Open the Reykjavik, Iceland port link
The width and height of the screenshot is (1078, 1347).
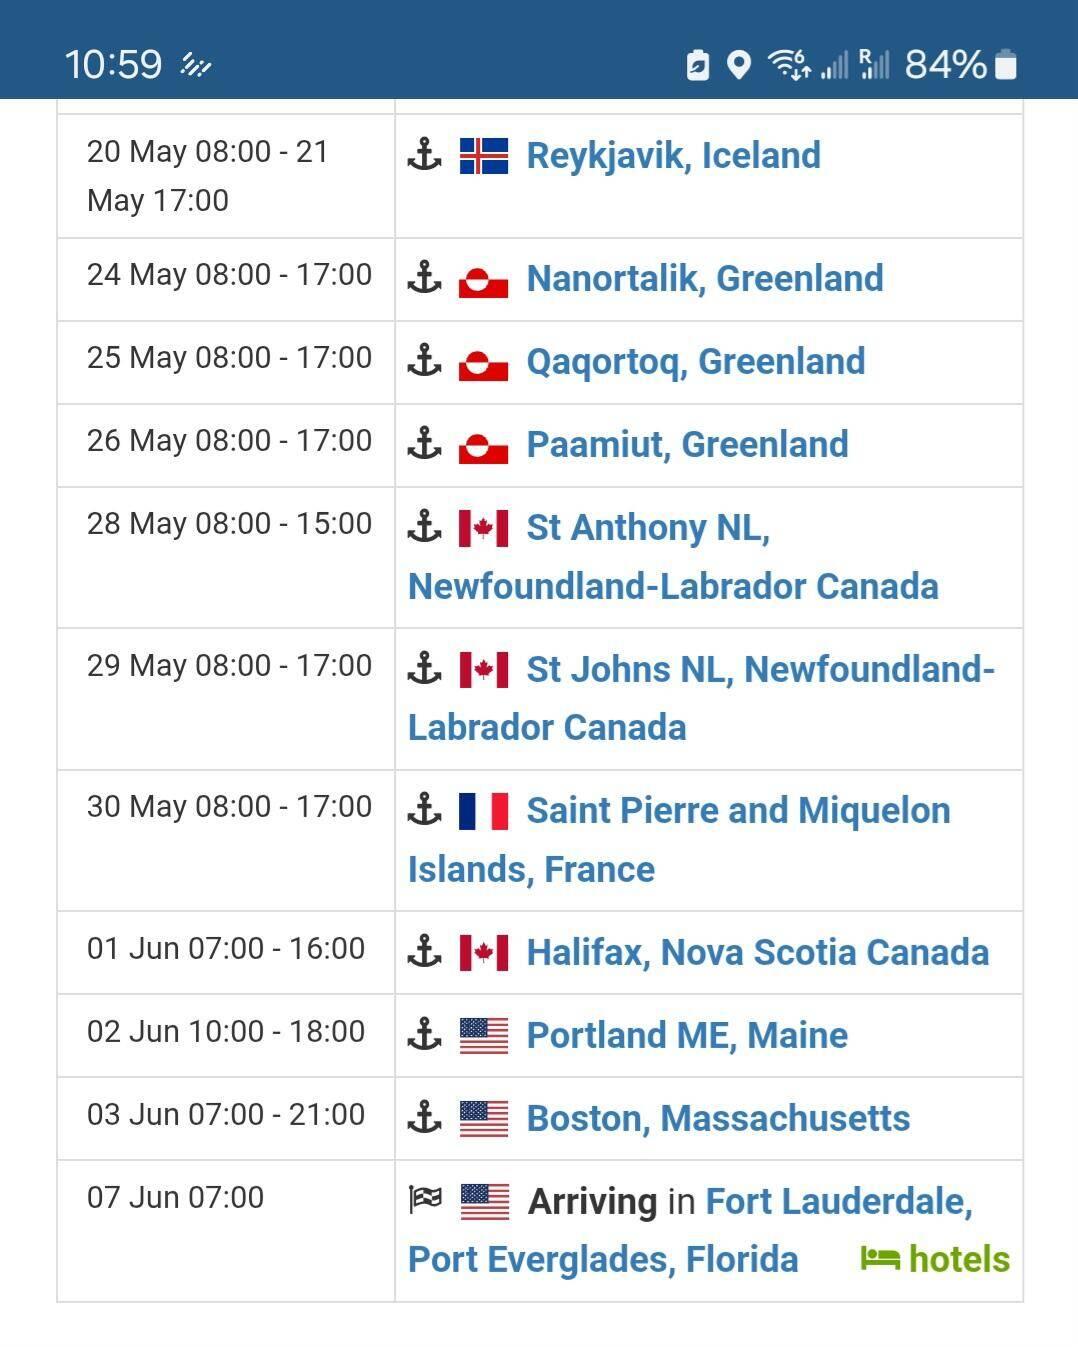(x=673, y=156)
